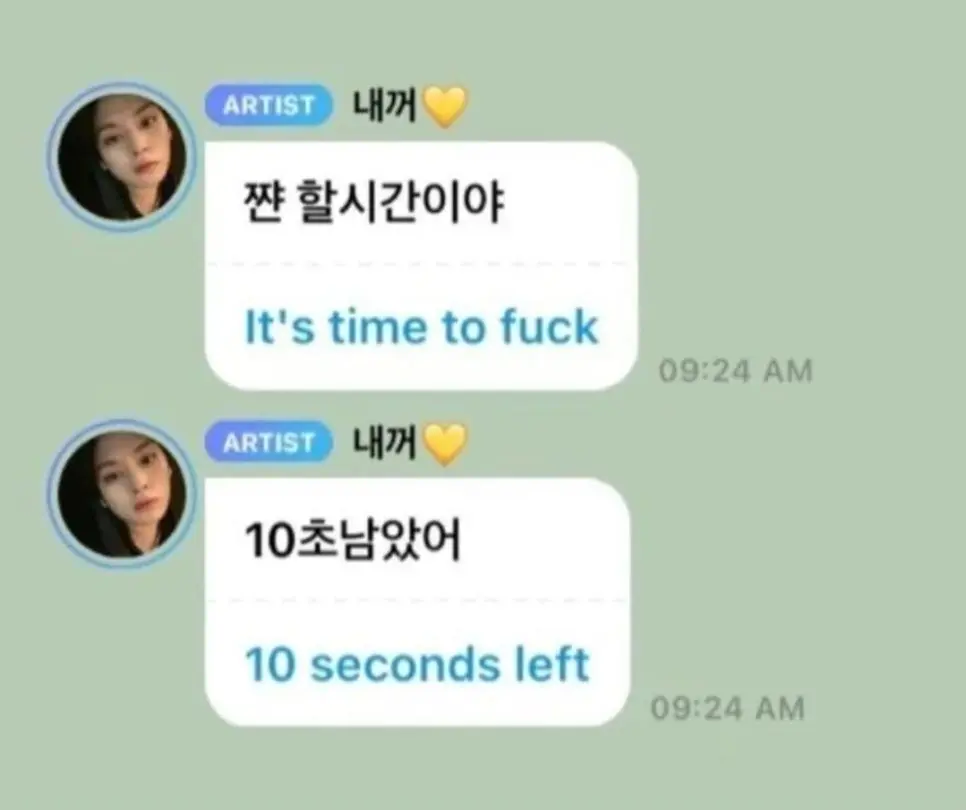Click the blue translation starting "It's time to"
The width and height of the screenshot is (966, 810).
(x=421, y=326)
